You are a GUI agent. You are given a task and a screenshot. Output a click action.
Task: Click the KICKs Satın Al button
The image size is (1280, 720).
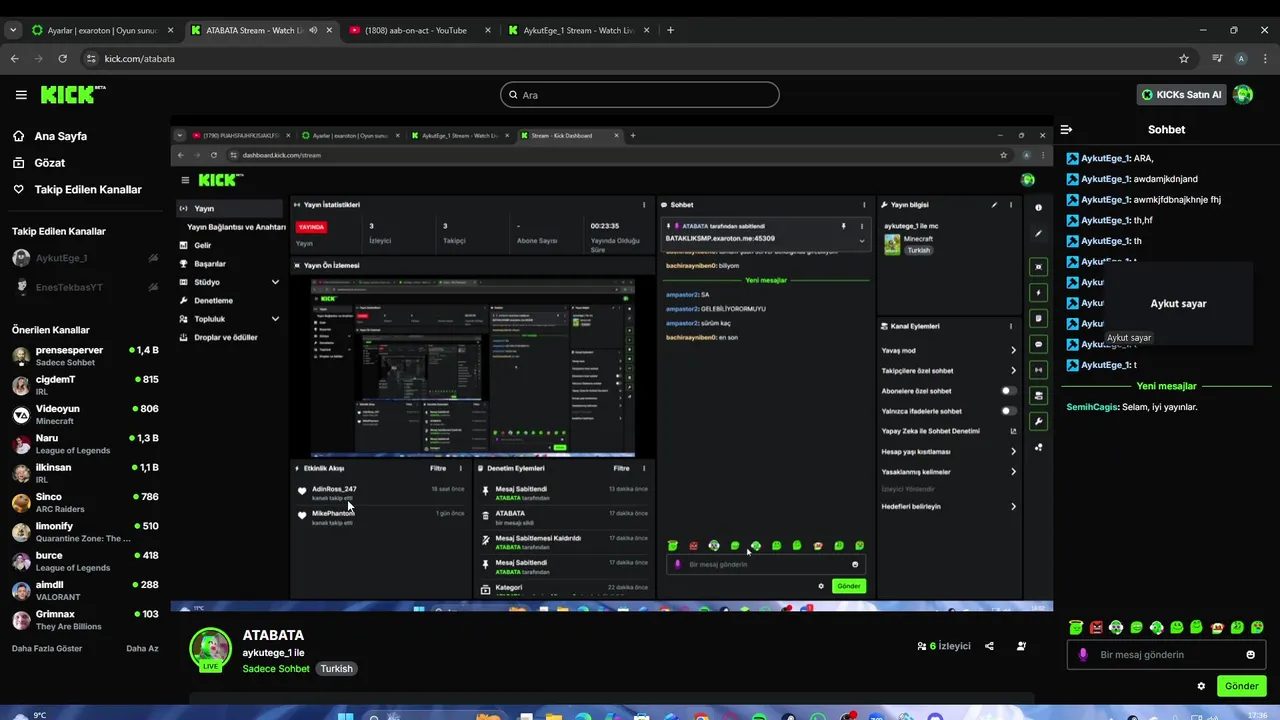(x=1181, y=95)
